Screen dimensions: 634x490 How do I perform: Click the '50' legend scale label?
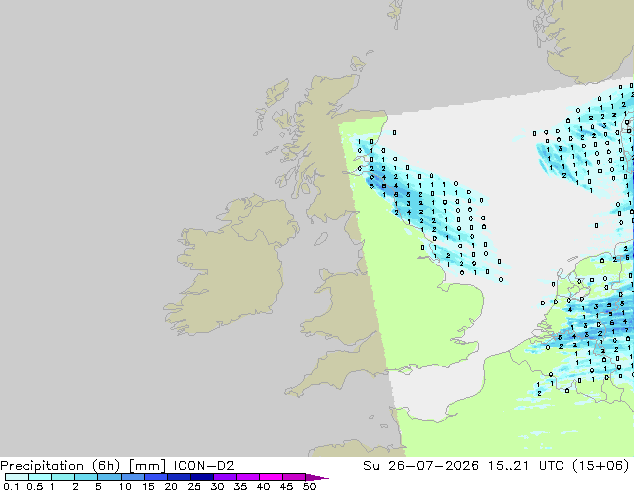point(309,486)
